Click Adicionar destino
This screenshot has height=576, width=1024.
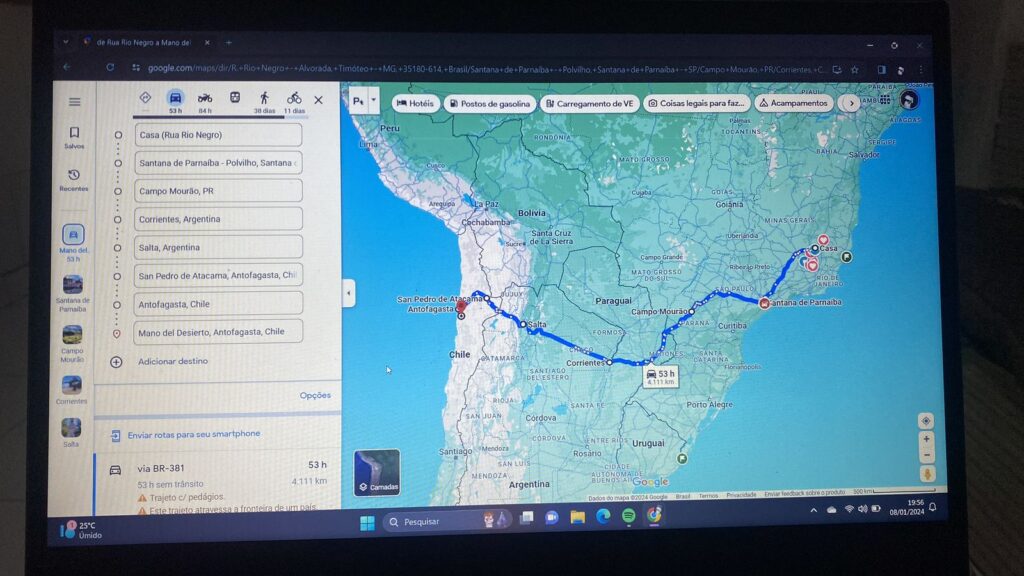(172, 361)
